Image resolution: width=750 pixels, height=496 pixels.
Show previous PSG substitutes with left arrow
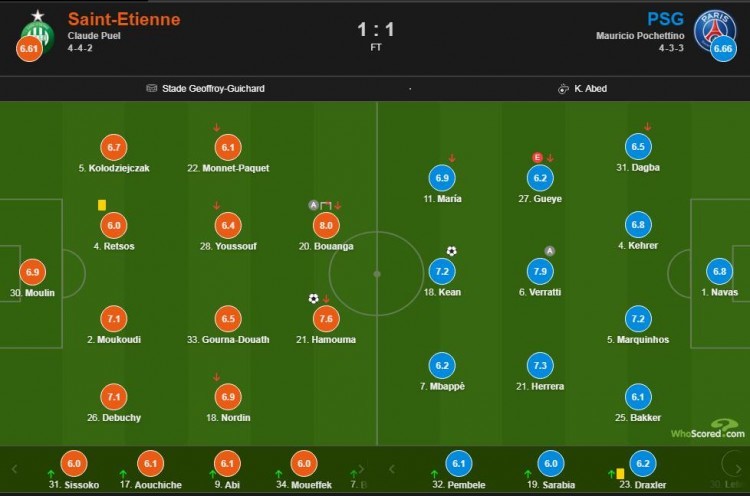pyautogui.click(x=392, y=469)
